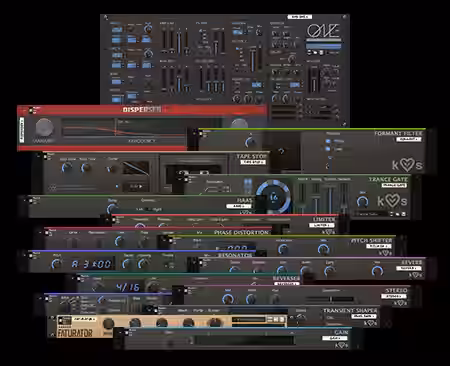Click the Tape Stop play button
Image resolution: width=450 pixels, height=366 pixels.
tap(135, 187)
